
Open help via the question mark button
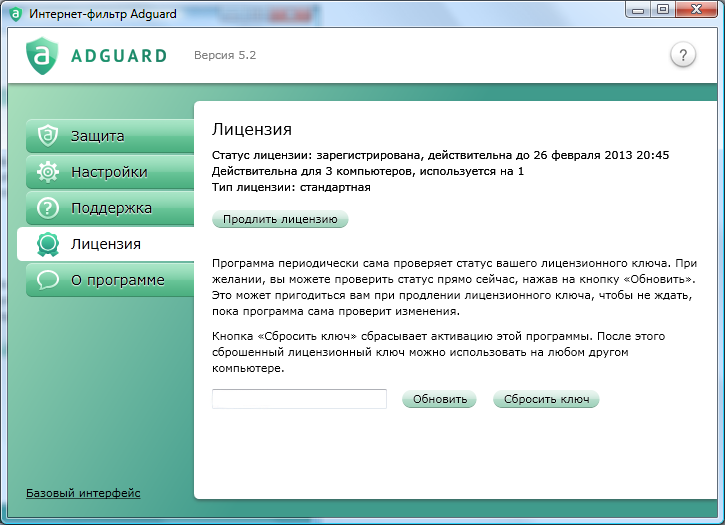683,55
